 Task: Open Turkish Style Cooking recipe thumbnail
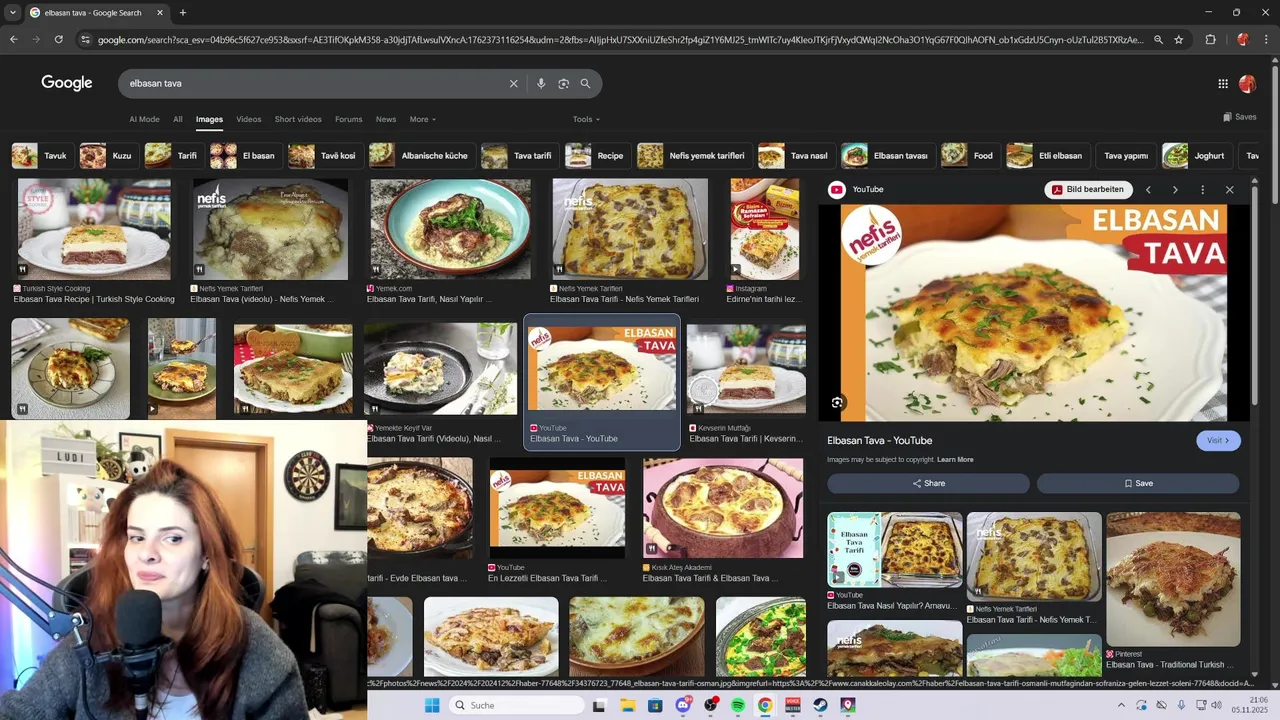[94, 229]
